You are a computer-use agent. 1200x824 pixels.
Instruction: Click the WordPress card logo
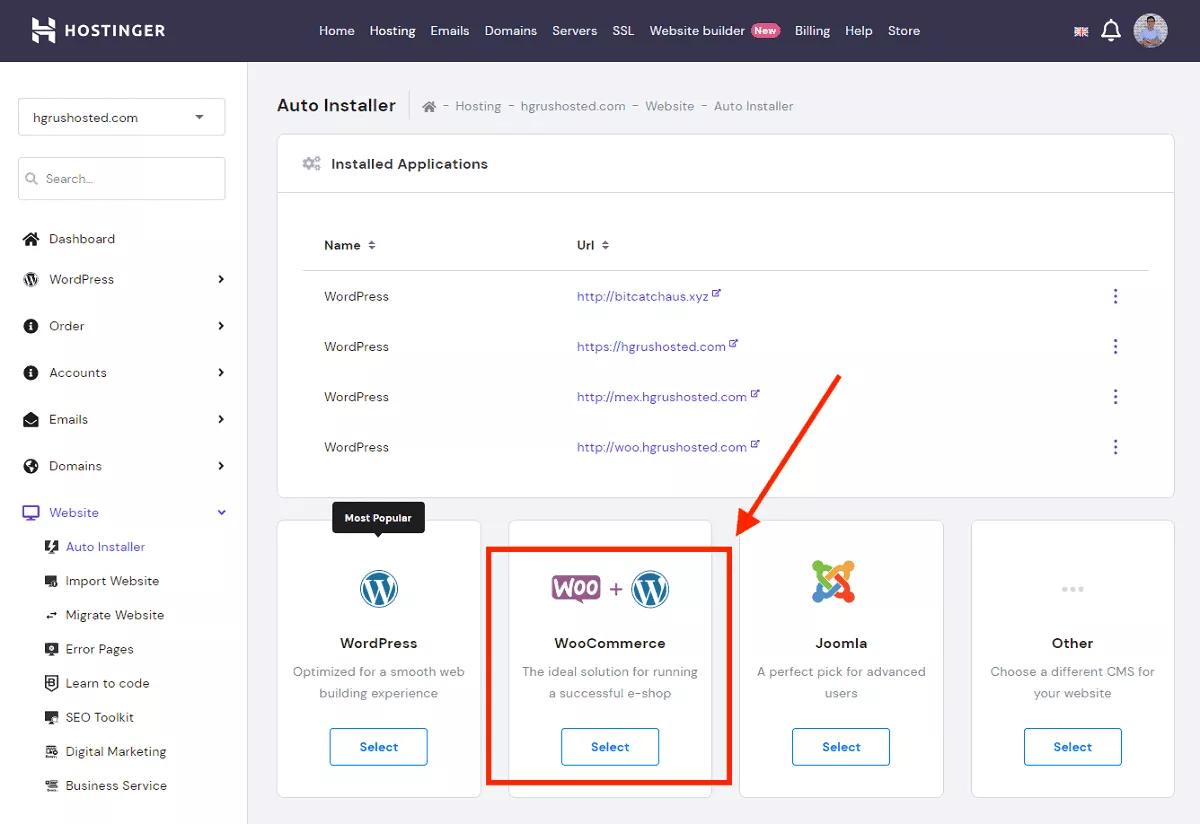[379, 589]
